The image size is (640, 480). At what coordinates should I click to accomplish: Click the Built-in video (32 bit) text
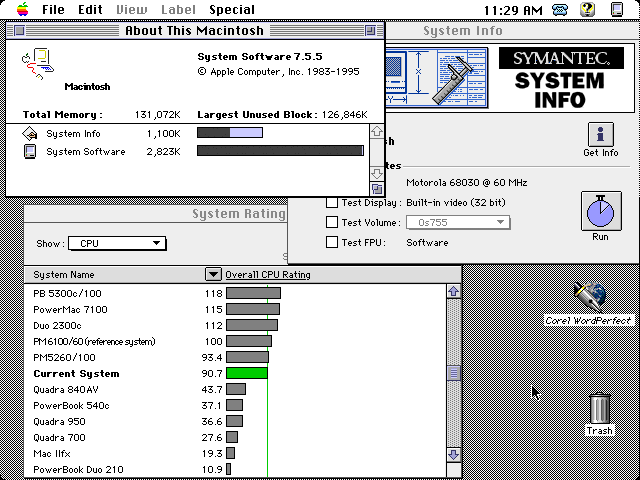pyautogui.click(x=456, y=202)
